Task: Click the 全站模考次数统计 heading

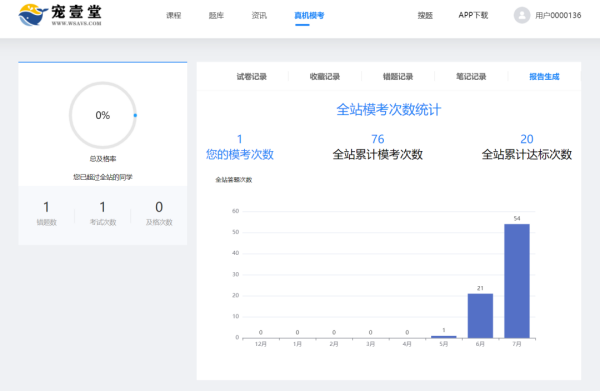Action: tap(389, 110)
